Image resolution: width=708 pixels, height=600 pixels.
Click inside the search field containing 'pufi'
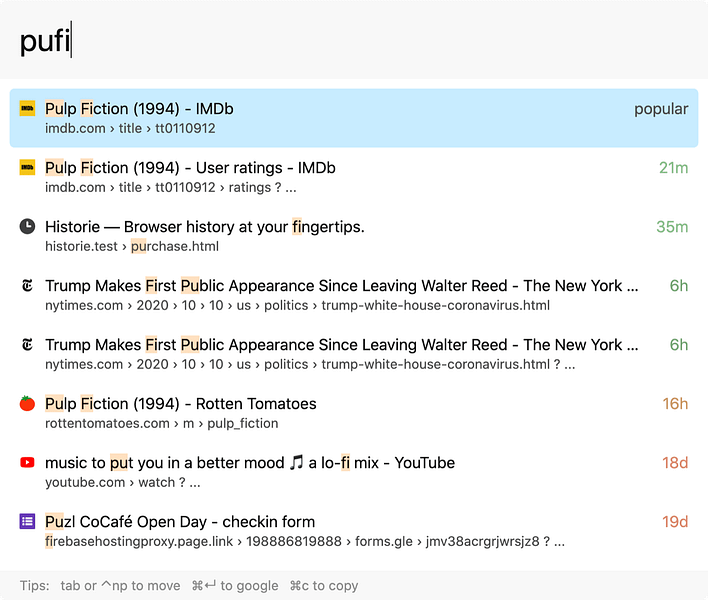(350, 42)
